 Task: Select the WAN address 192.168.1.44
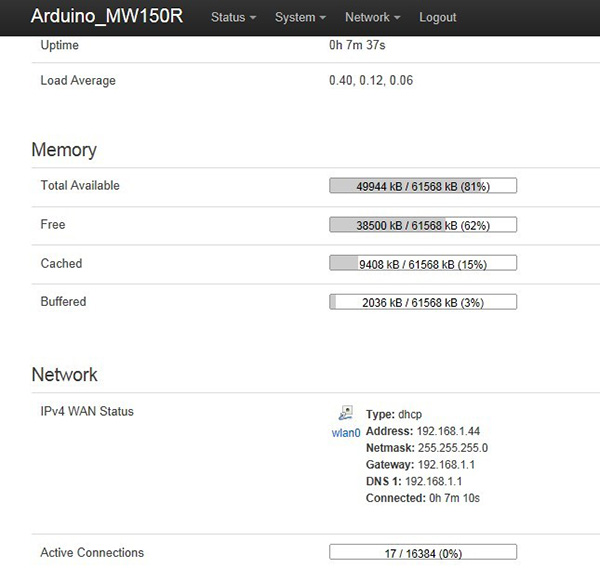pyautogui.click(x=447, y=431)
